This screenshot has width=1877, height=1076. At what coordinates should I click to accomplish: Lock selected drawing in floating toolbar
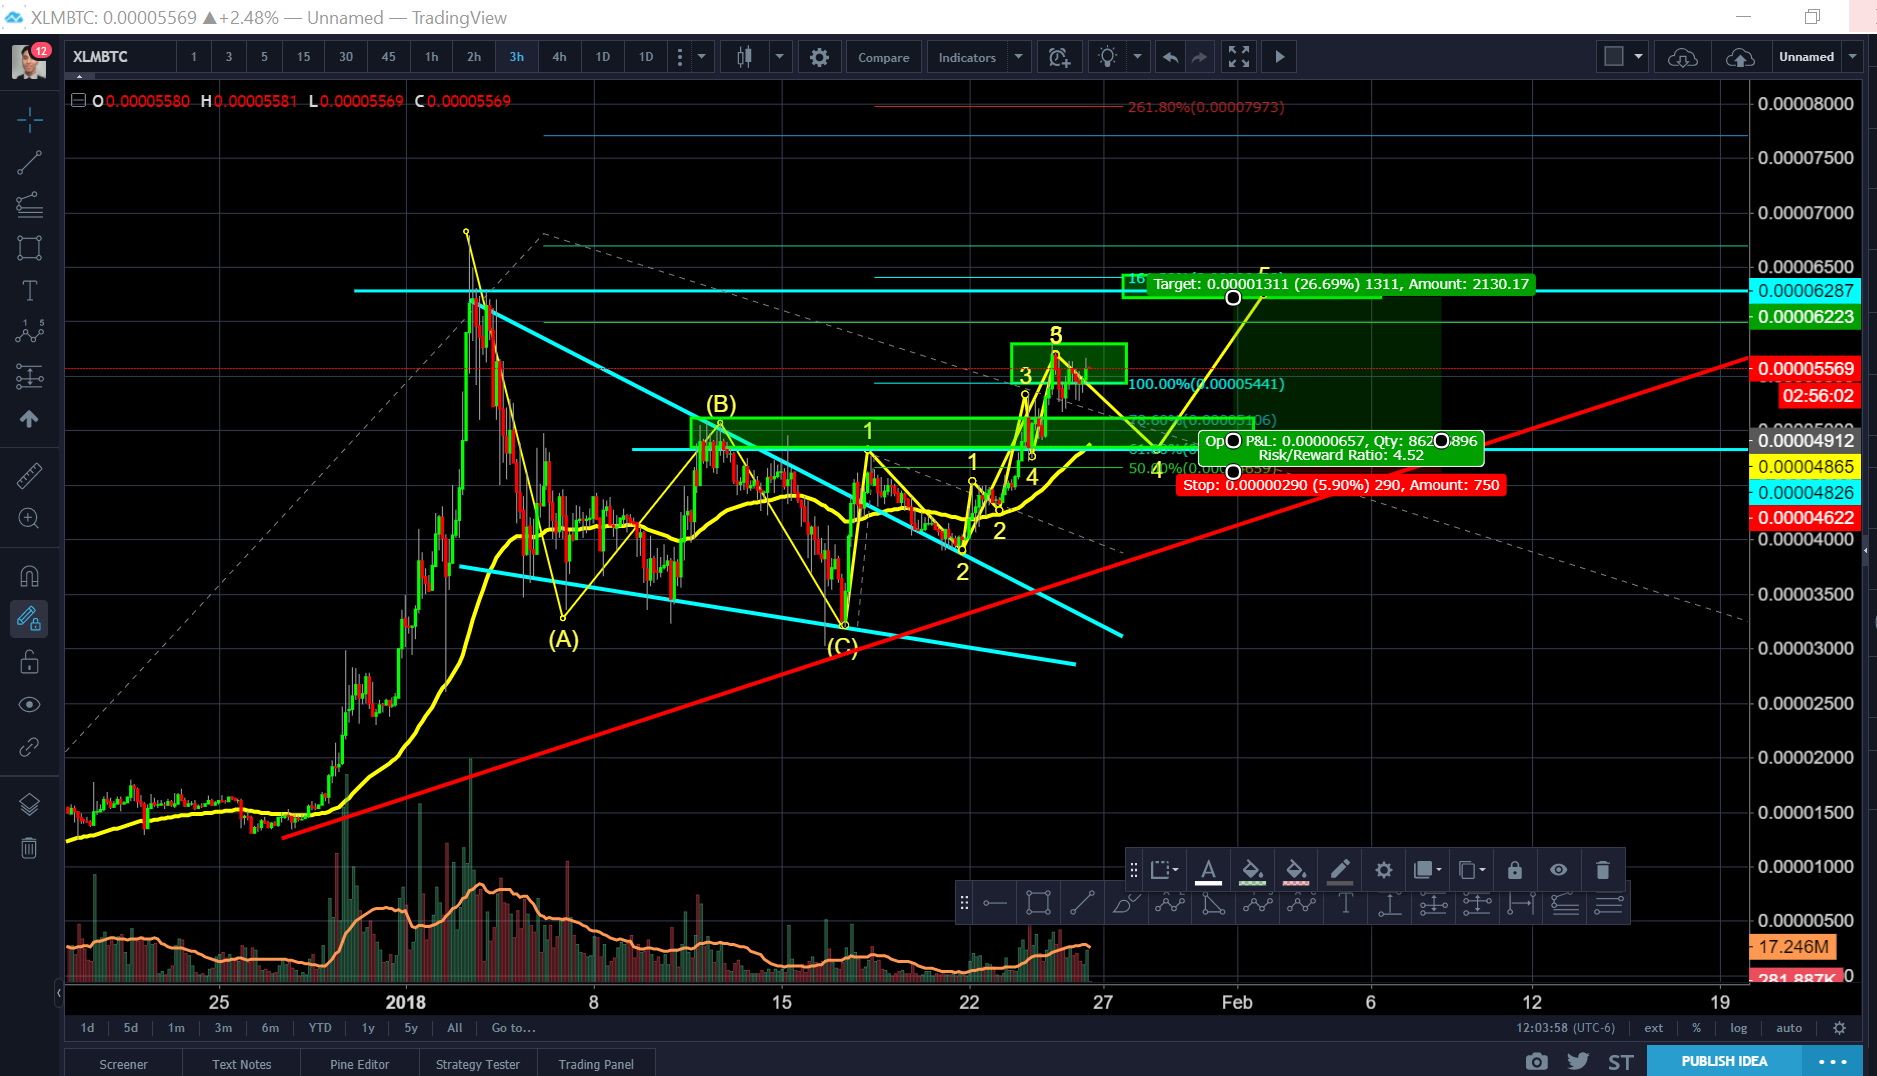tap(1515, 870)
